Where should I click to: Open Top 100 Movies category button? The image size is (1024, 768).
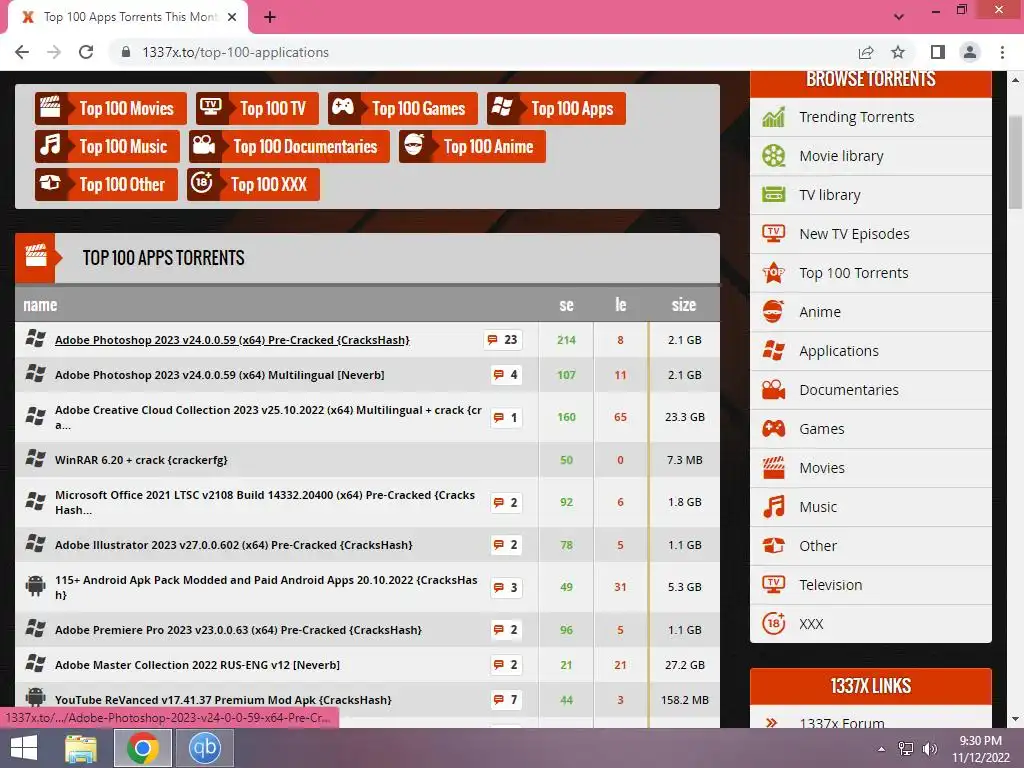(x=110, y=108)
